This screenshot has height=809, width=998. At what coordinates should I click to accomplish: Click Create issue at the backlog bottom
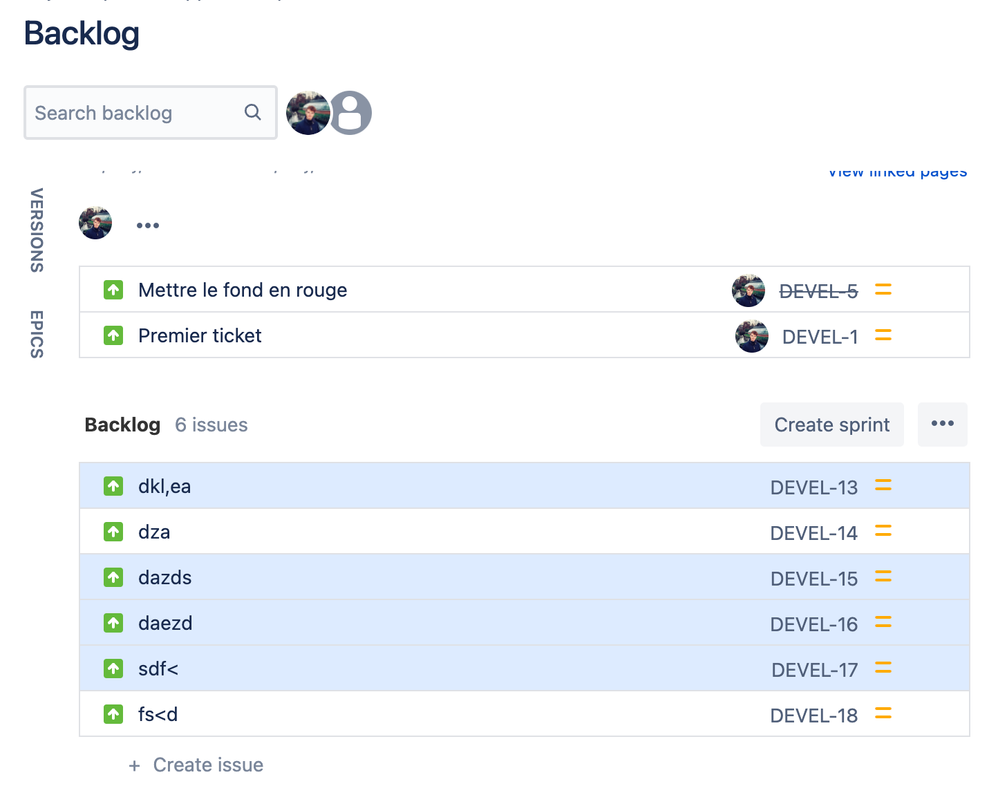196,764
